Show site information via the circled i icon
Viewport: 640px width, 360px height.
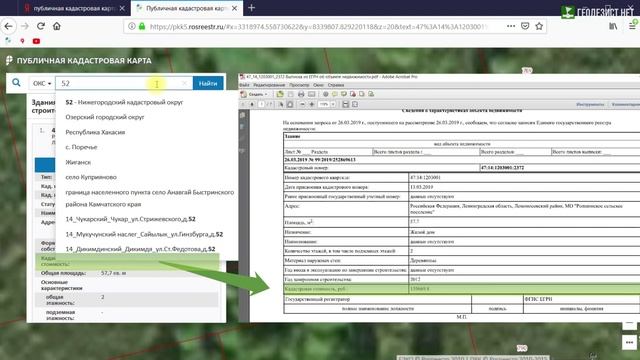(132, 27)
